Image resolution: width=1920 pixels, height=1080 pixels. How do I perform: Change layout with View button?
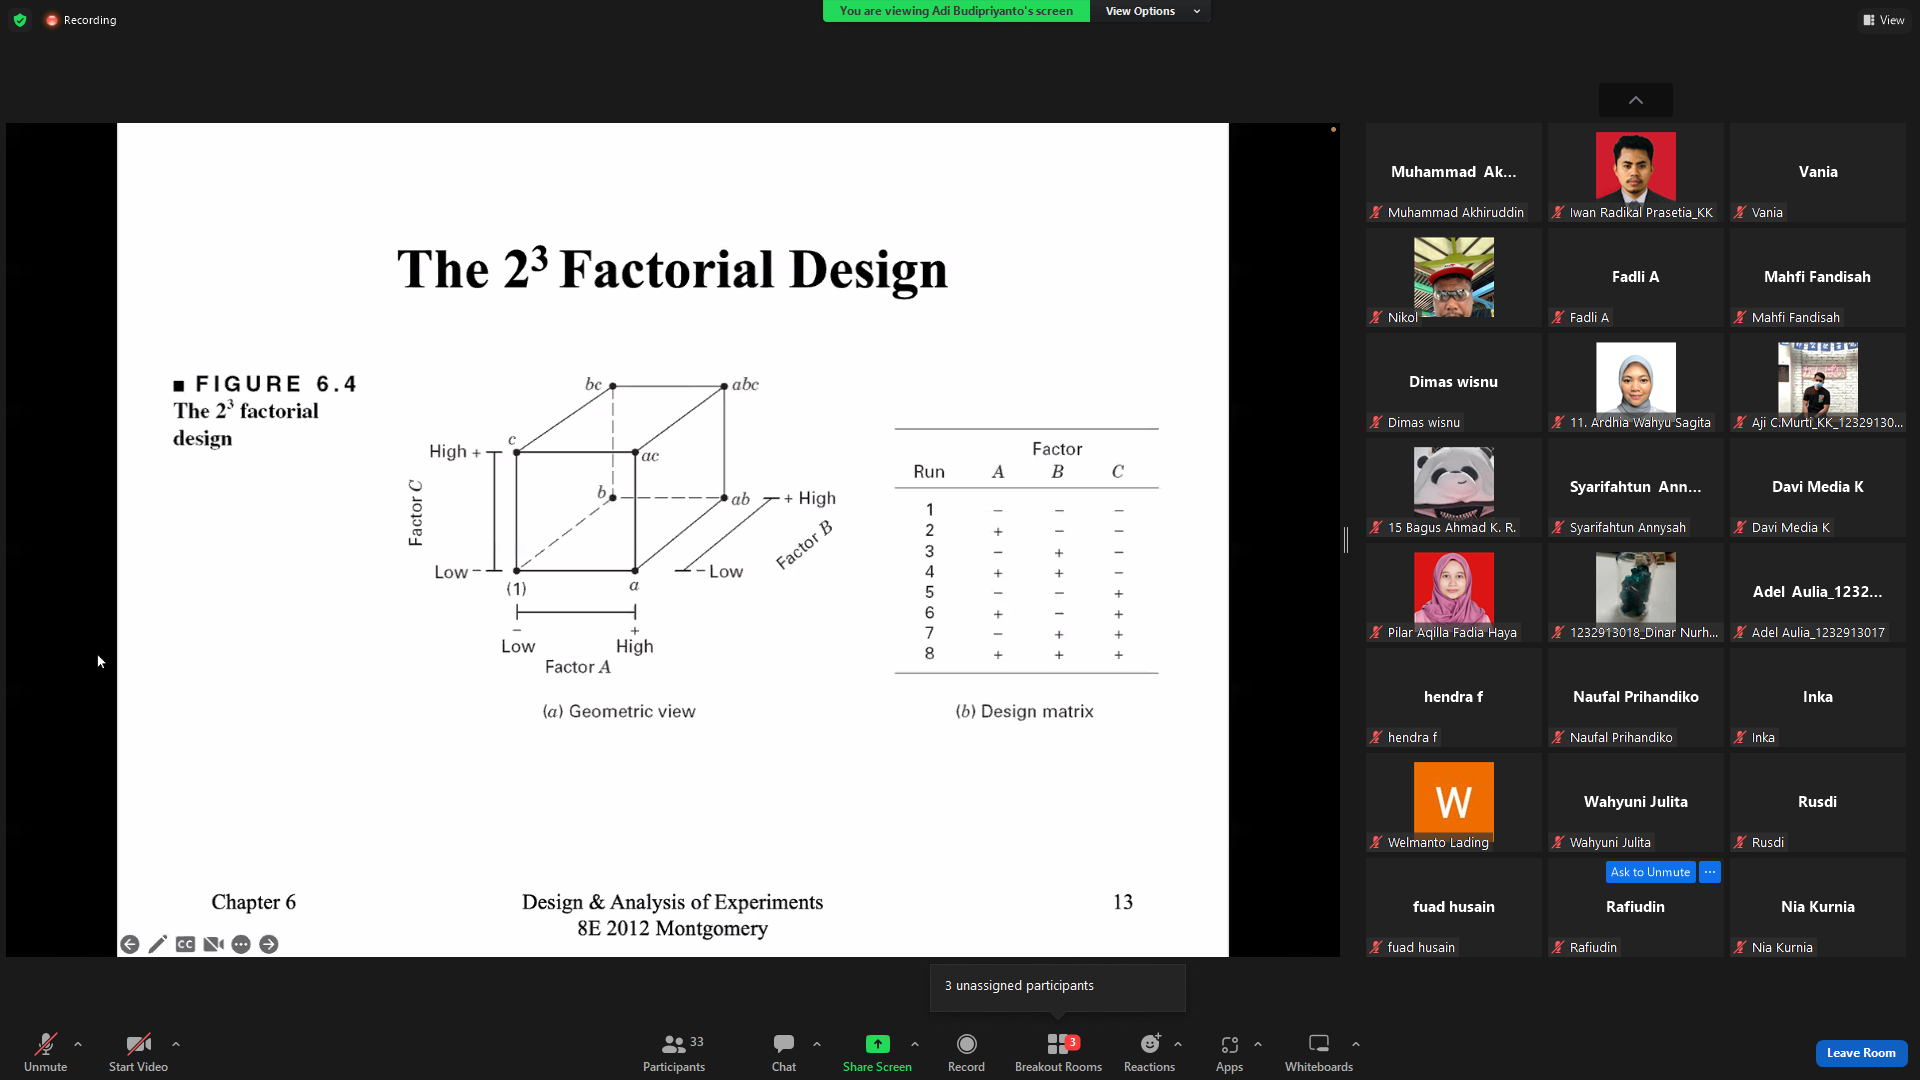tap(1884, 20)
